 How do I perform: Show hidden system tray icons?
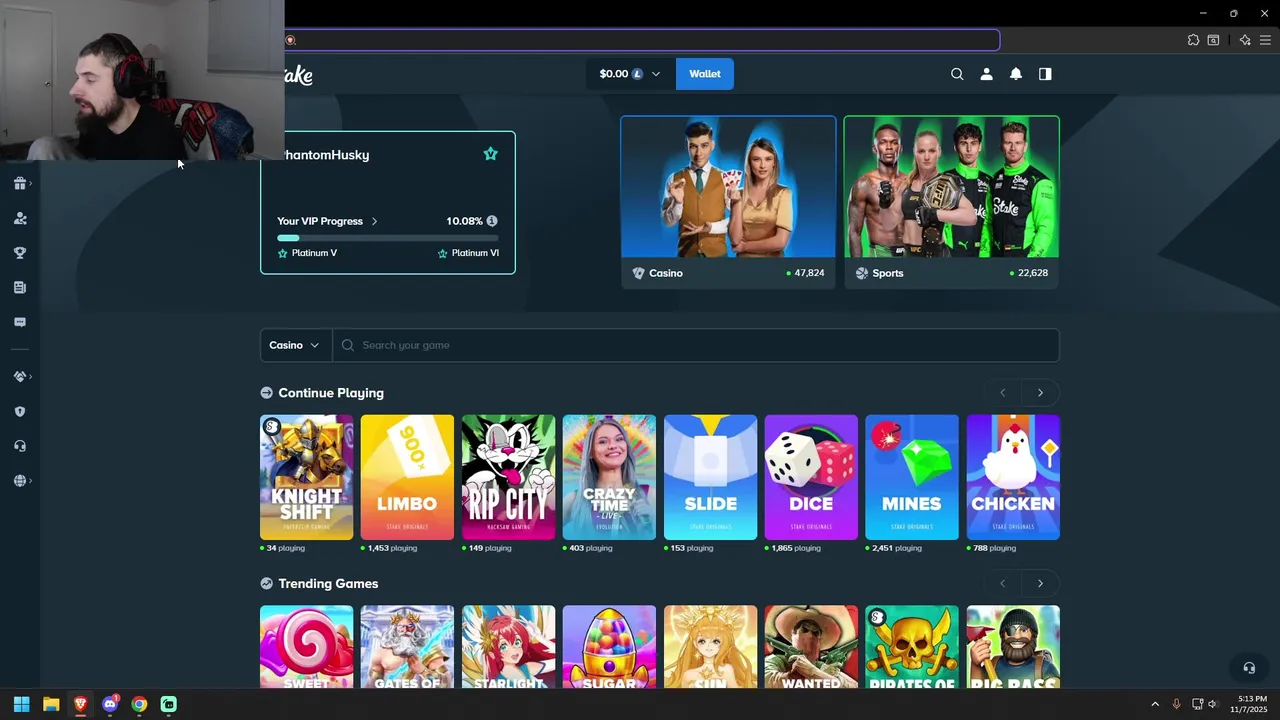pyautogui.click(x=1155, y=704)
